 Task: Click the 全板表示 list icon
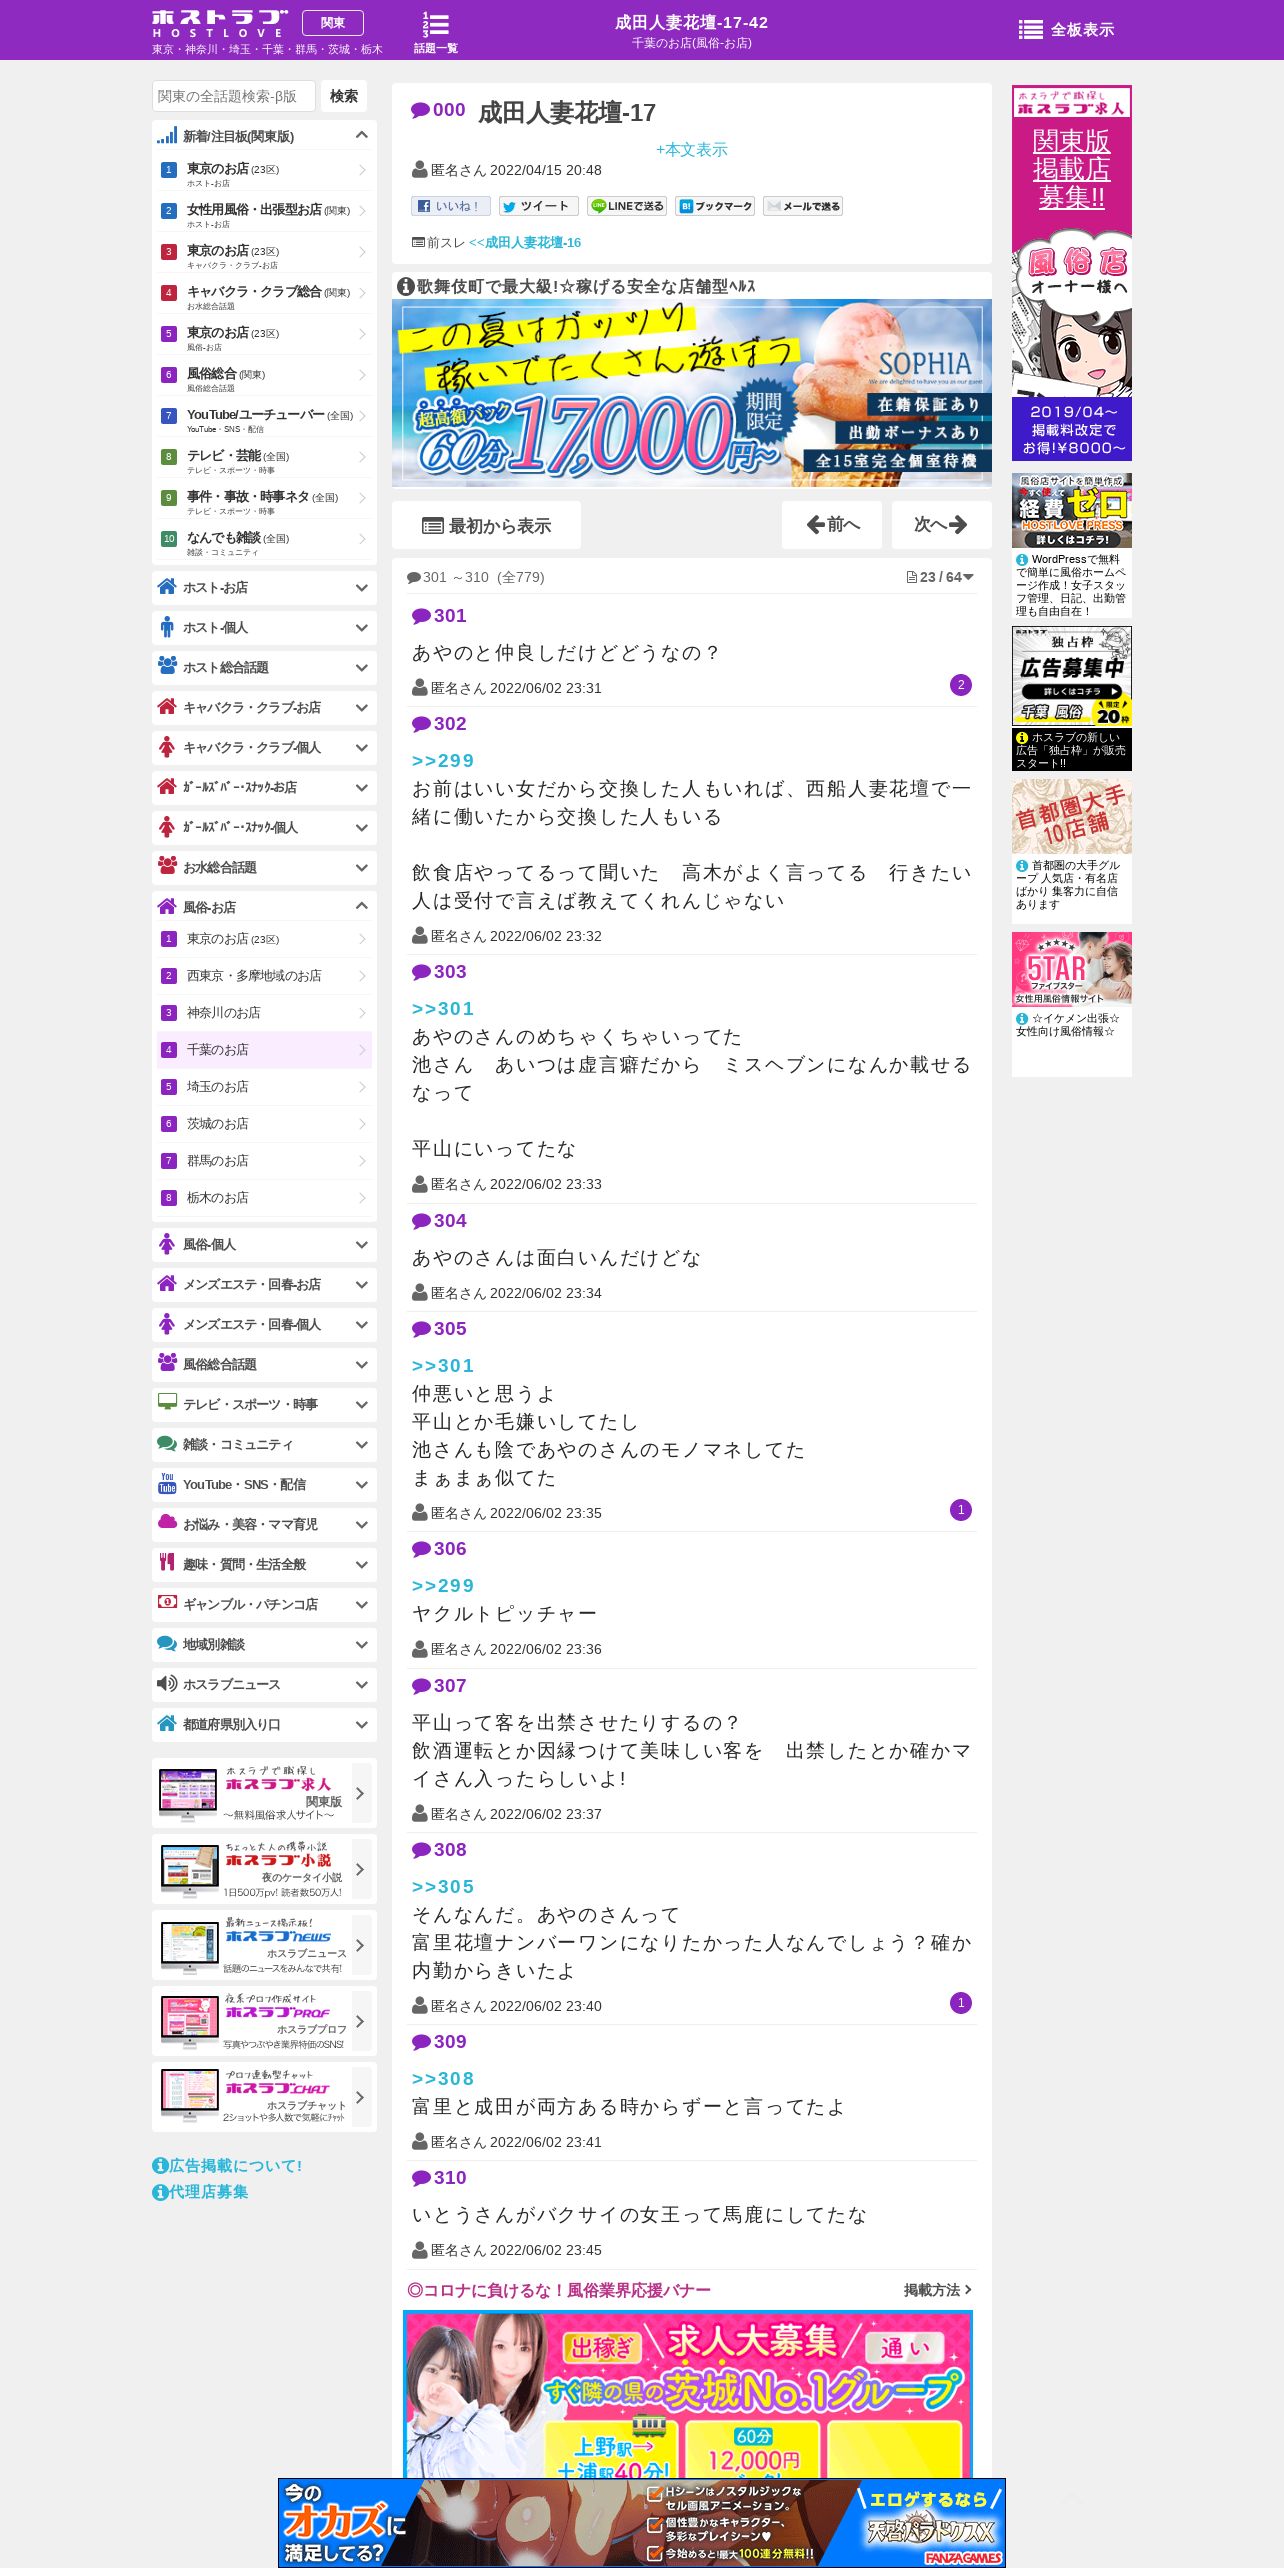tap(1066, 30)
